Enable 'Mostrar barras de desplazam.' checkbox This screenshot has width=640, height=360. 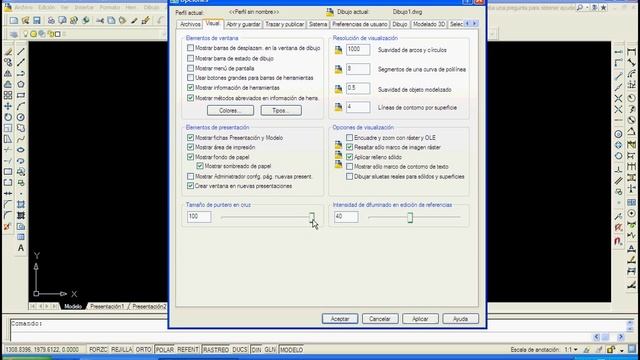click(190, 48)
